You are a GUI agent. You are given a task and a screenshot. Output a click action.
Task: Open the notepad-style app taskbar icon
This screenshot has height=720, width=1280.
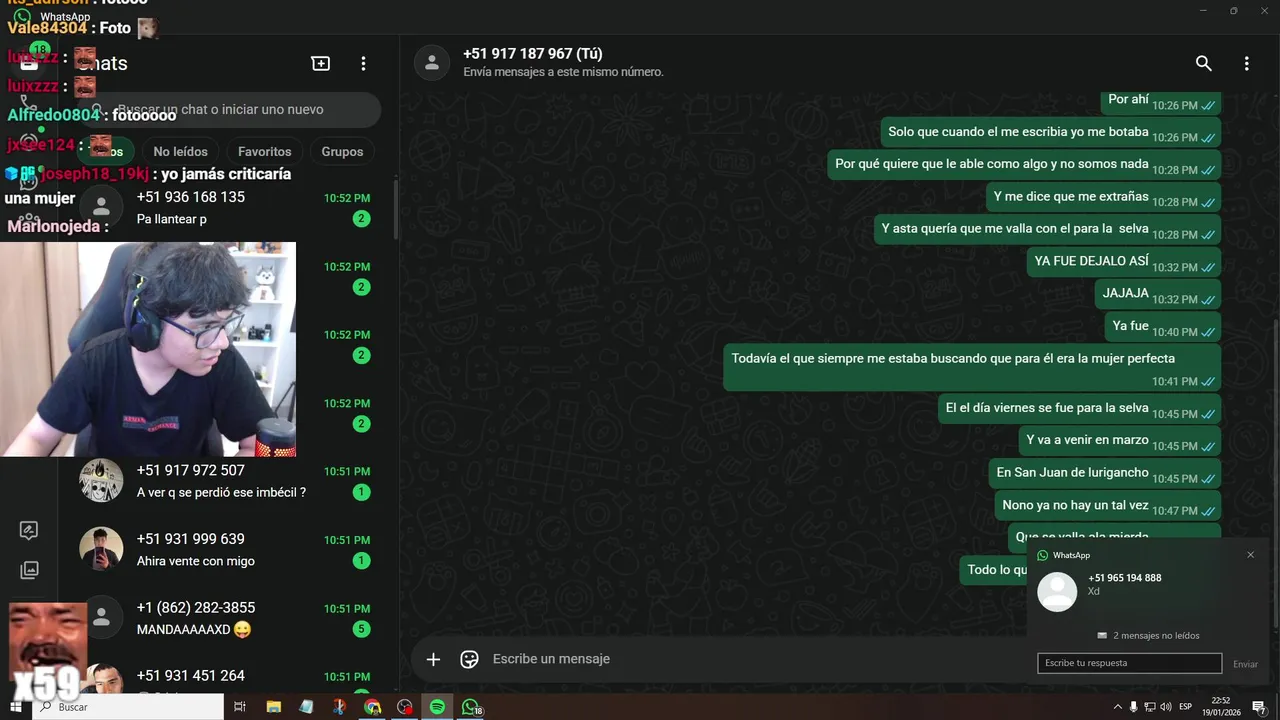306,707
